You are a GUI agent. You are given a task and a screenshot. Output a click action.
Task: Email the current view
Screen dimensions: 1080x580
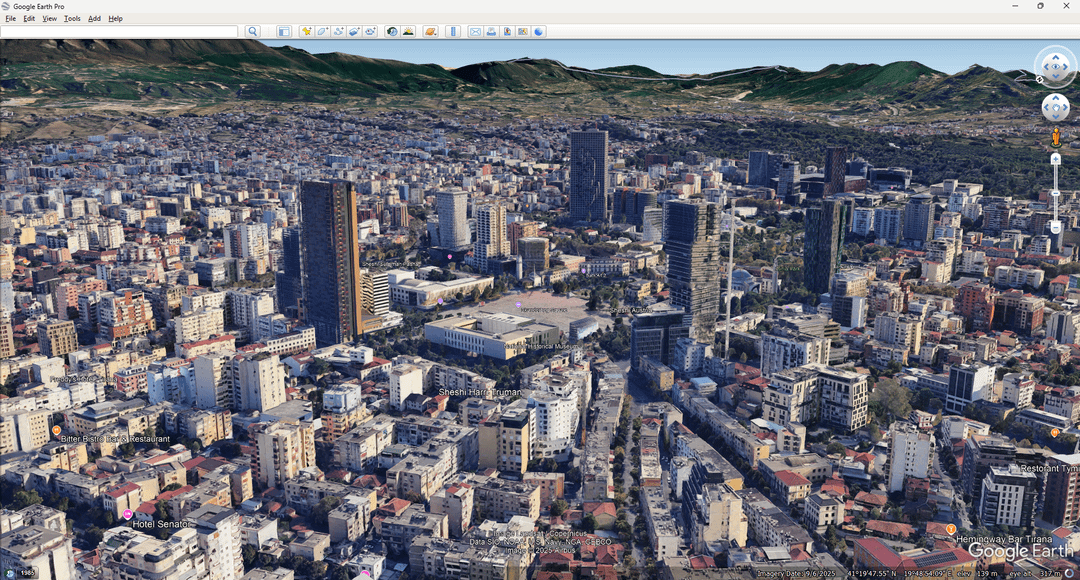click(x=475, y=32)
